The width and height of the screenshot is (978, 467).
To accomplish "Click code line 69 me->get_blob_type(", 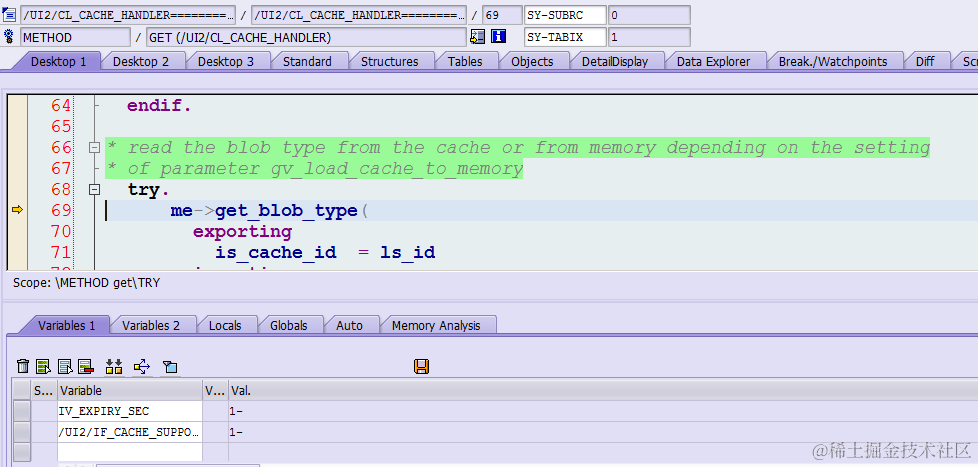I will click(269, 211).
